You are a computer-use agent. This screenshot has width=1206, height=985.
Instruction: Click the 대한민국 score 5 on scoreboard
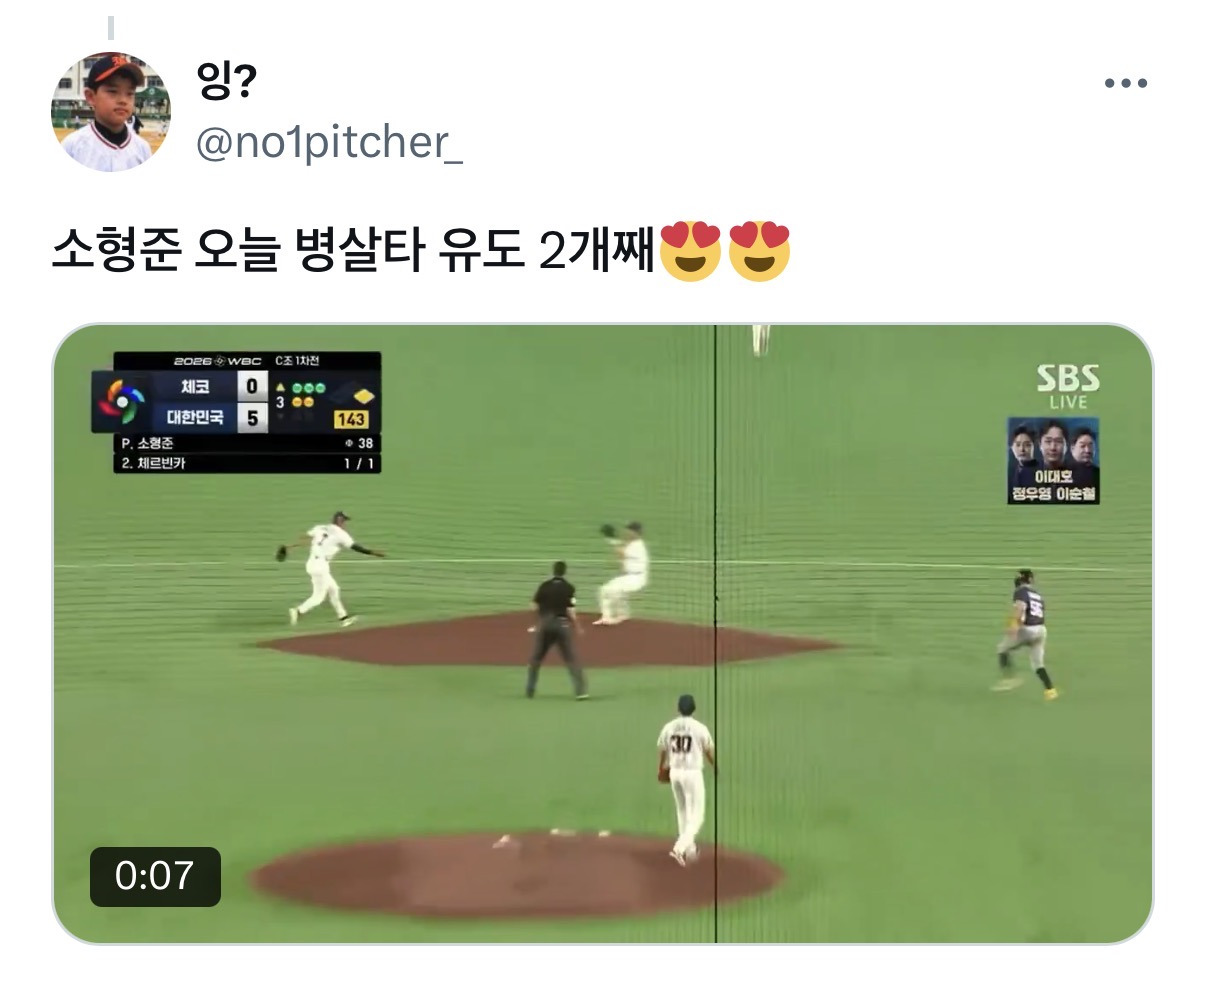(x=252, y=417)
